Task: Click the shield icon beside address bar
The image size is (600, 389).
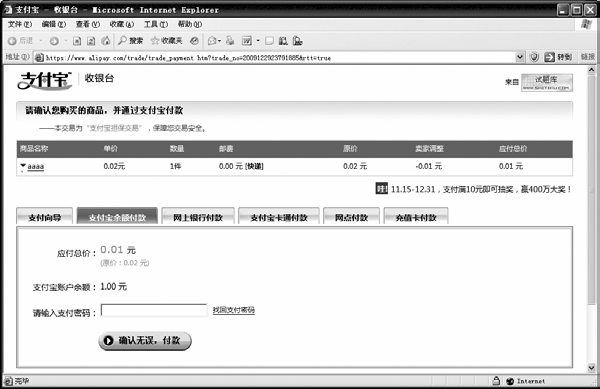Action: [534, 57]
